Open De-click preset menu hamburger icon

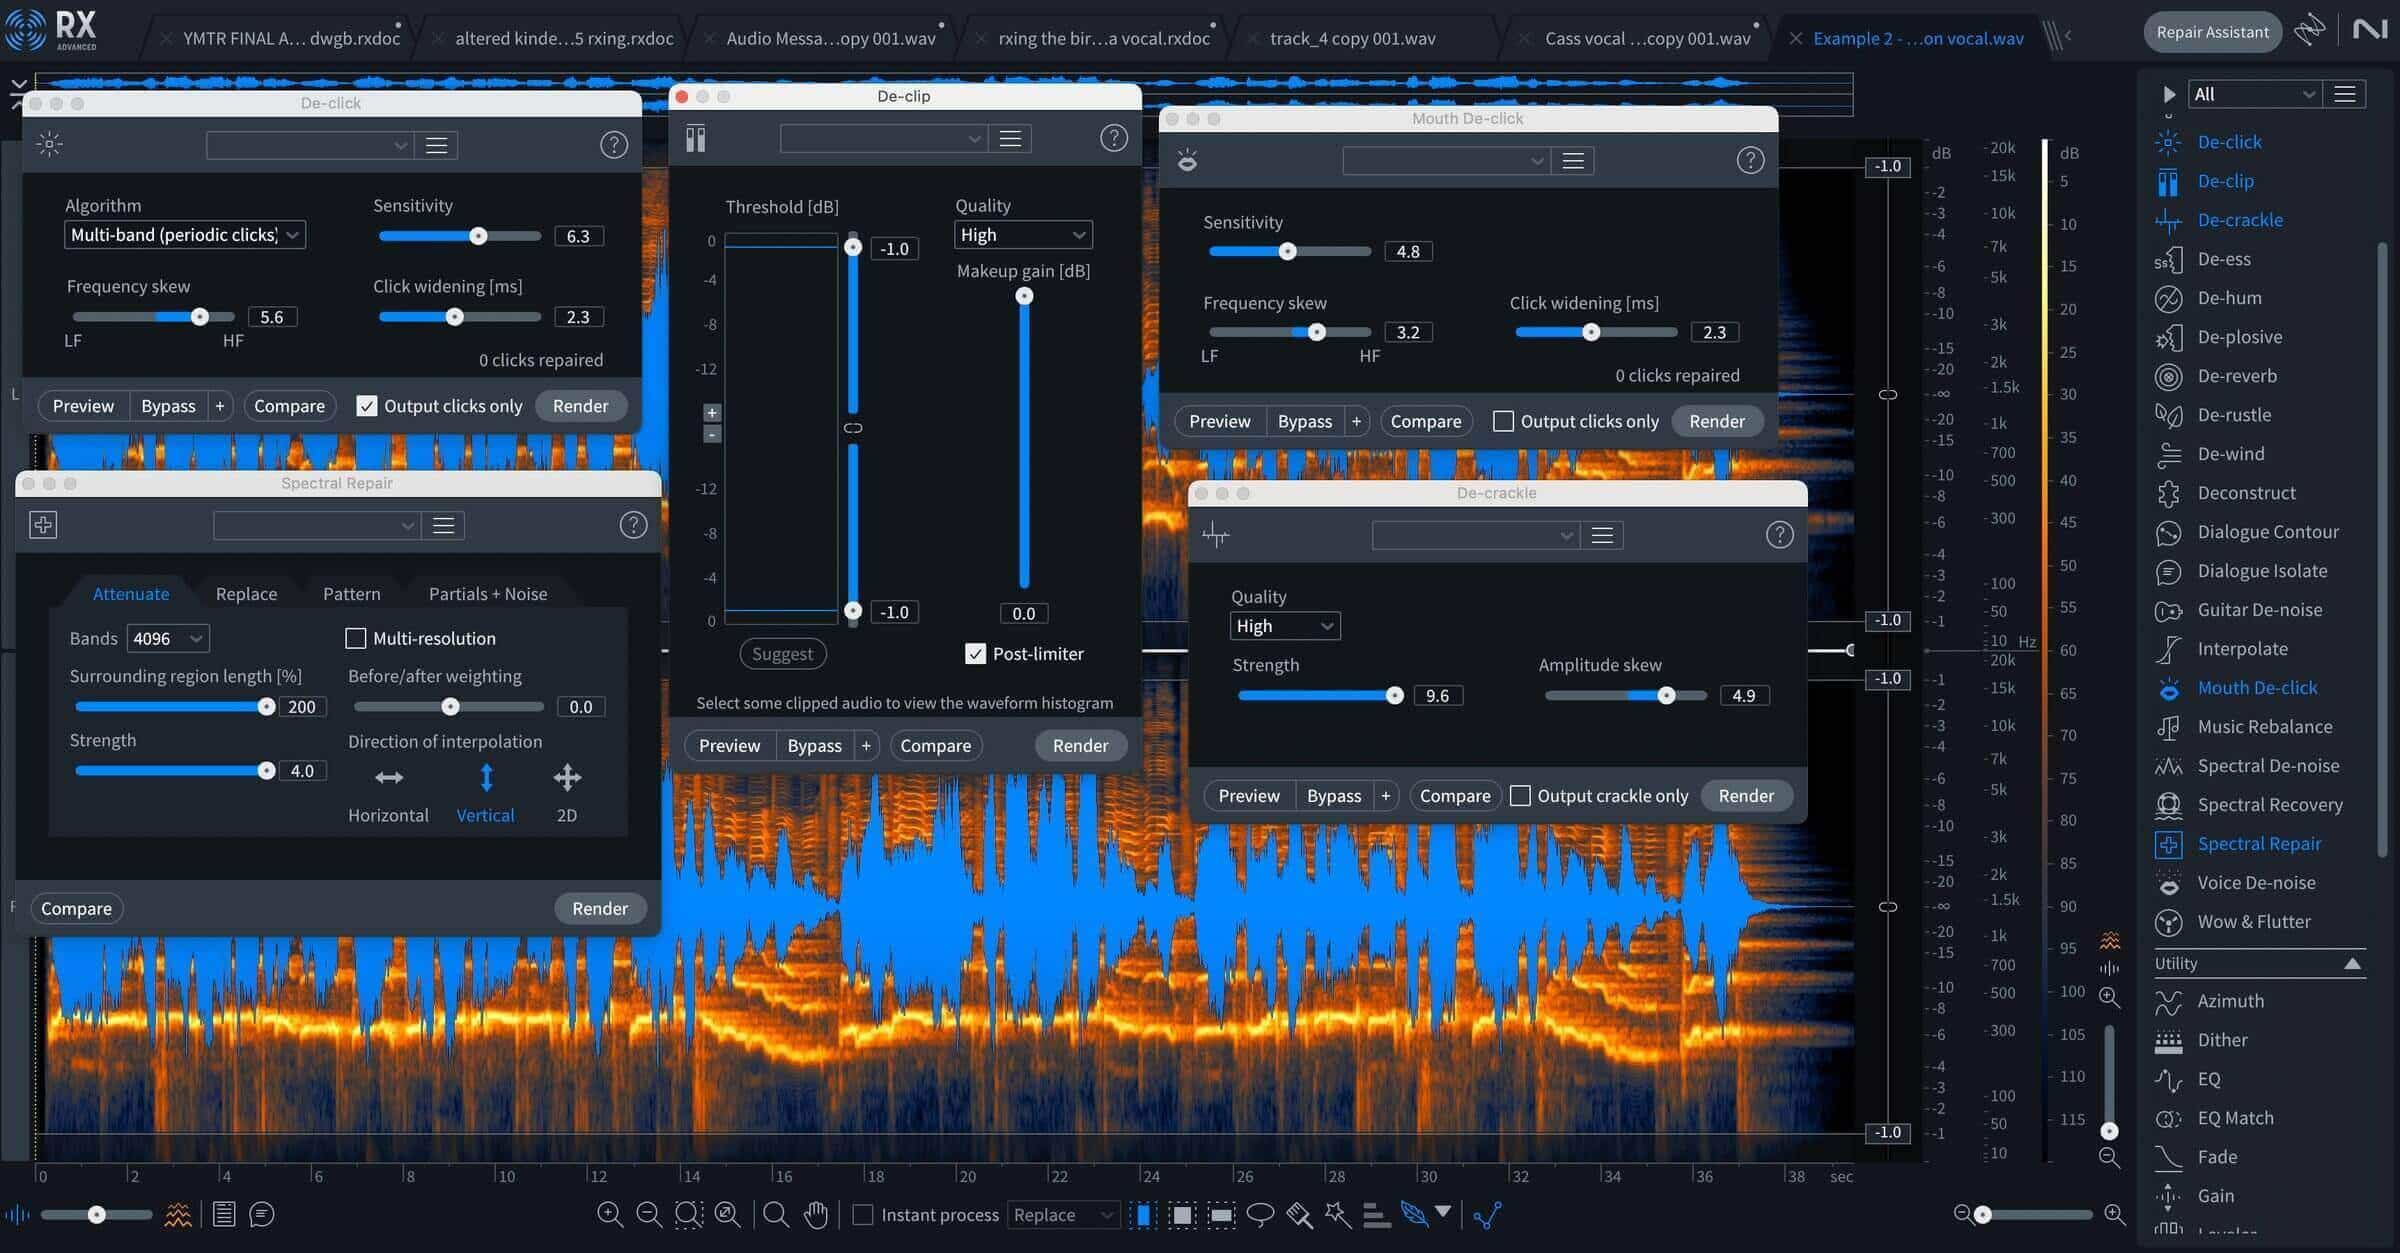436,145
